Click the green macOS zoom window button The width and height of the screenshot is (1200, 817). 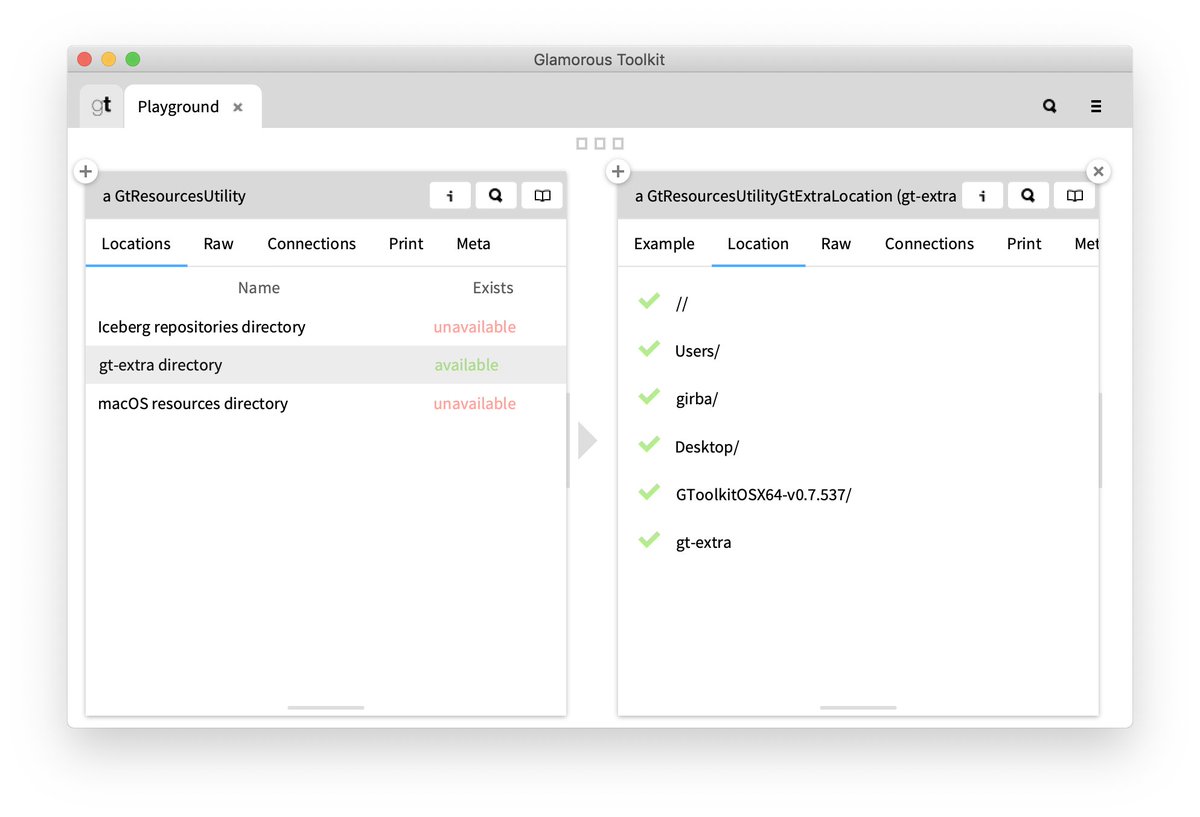[x=133, y=60]
